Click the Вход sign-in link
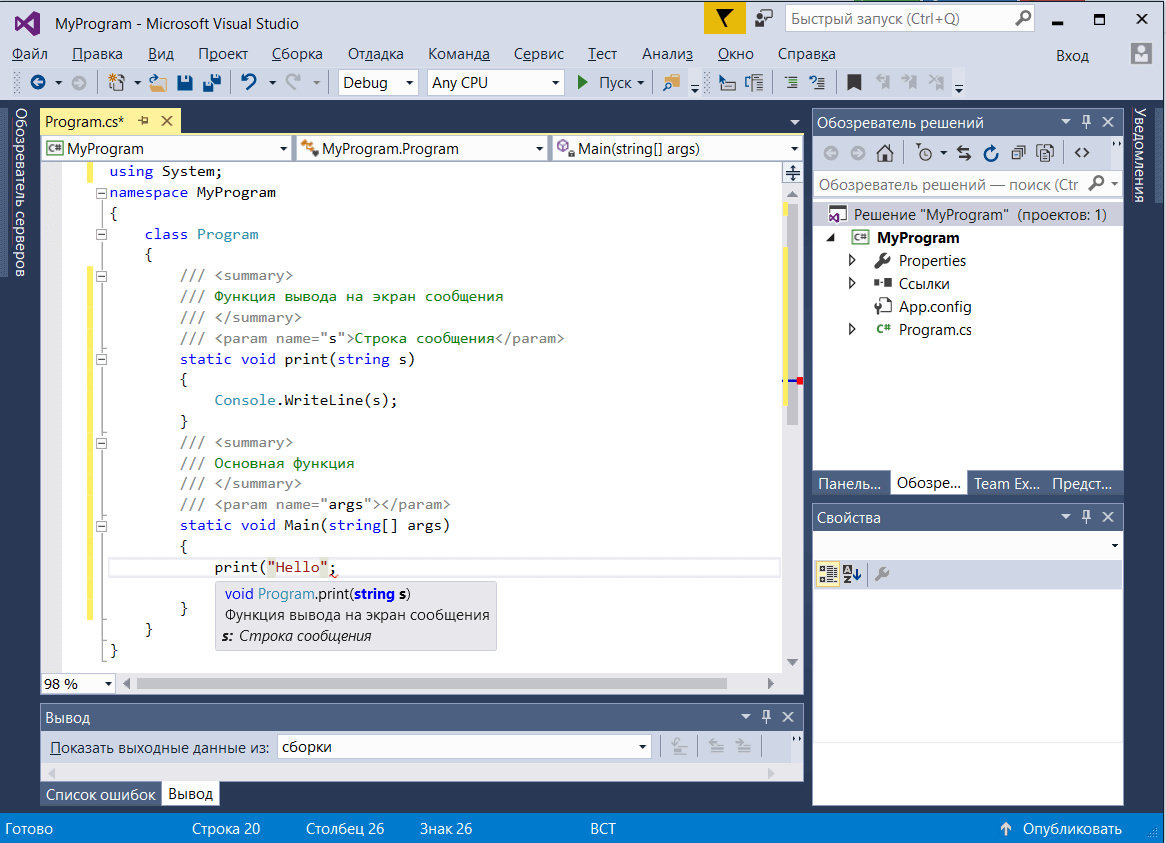The image size is (1166, 843). tap(1072, 56)
